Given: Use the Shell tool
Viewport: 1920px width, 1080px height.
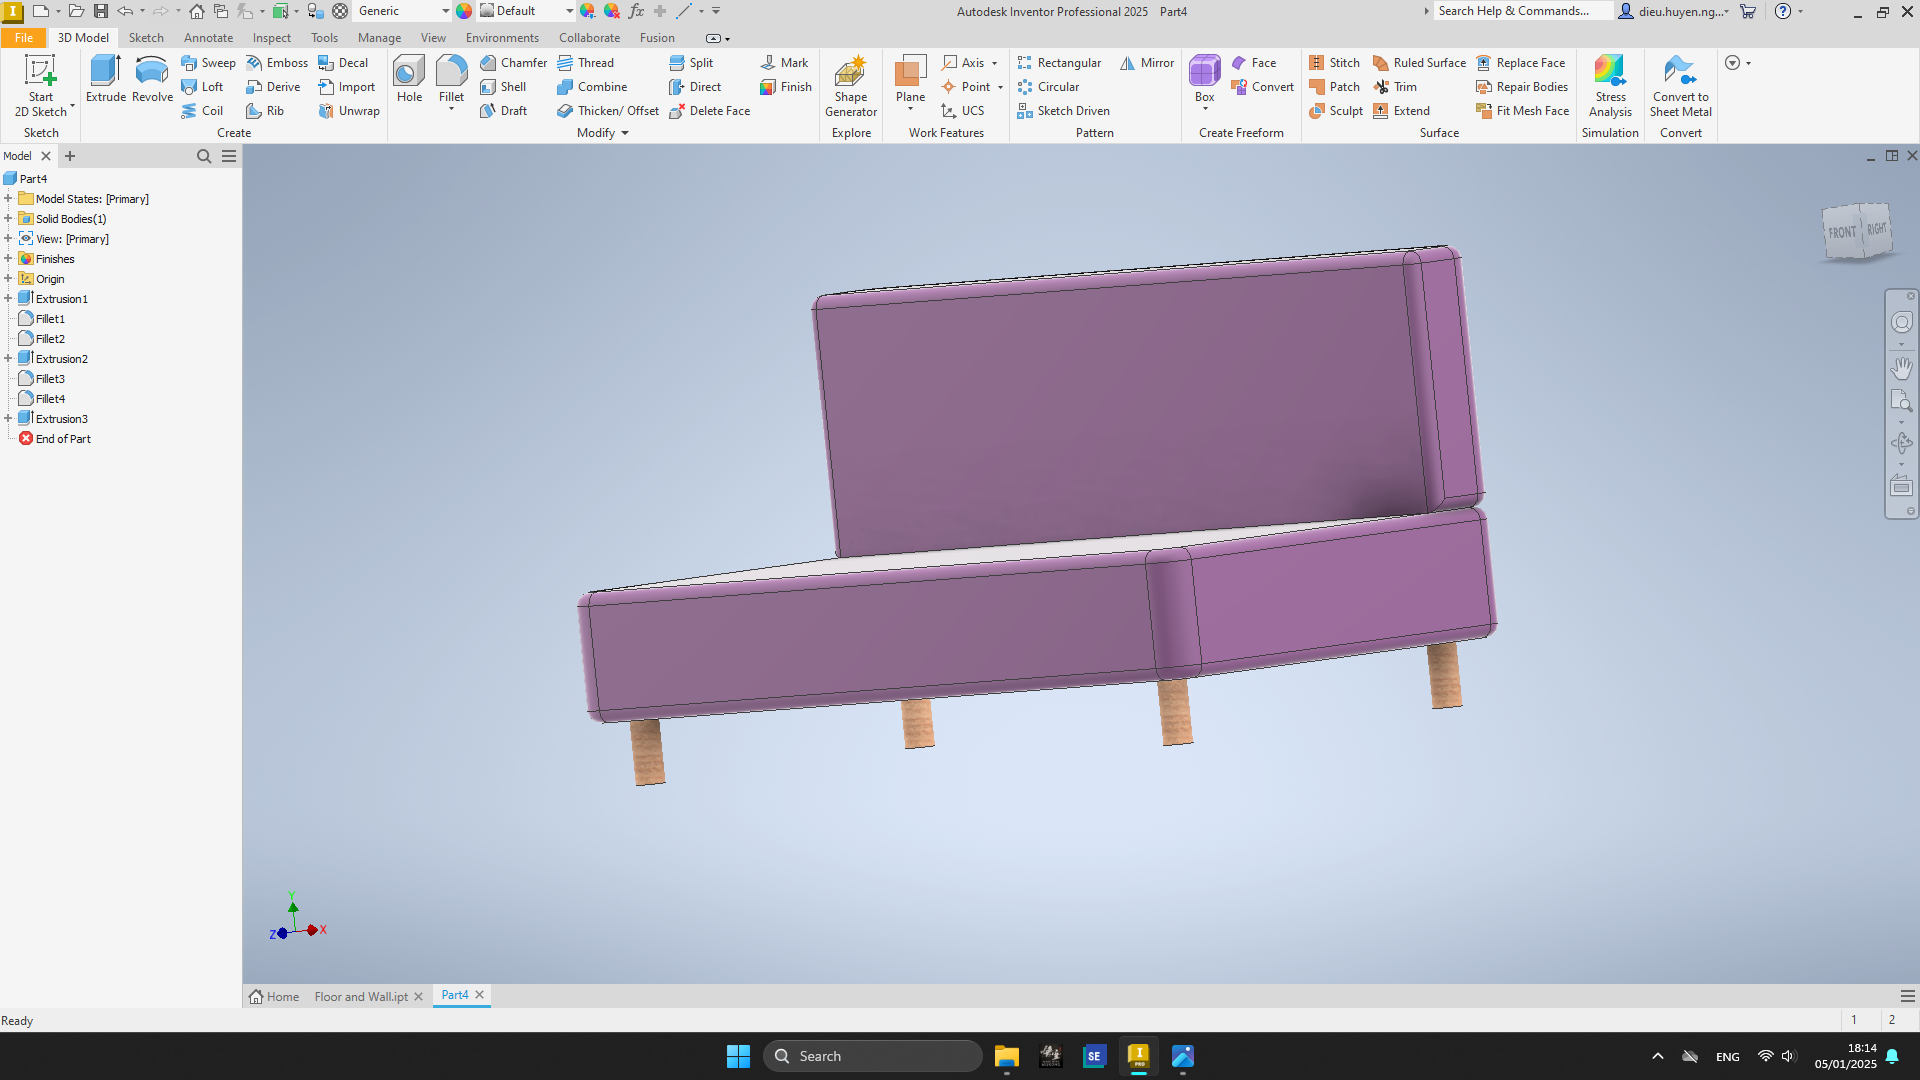Looking at the screenshot, I should (x=503, y=86).
